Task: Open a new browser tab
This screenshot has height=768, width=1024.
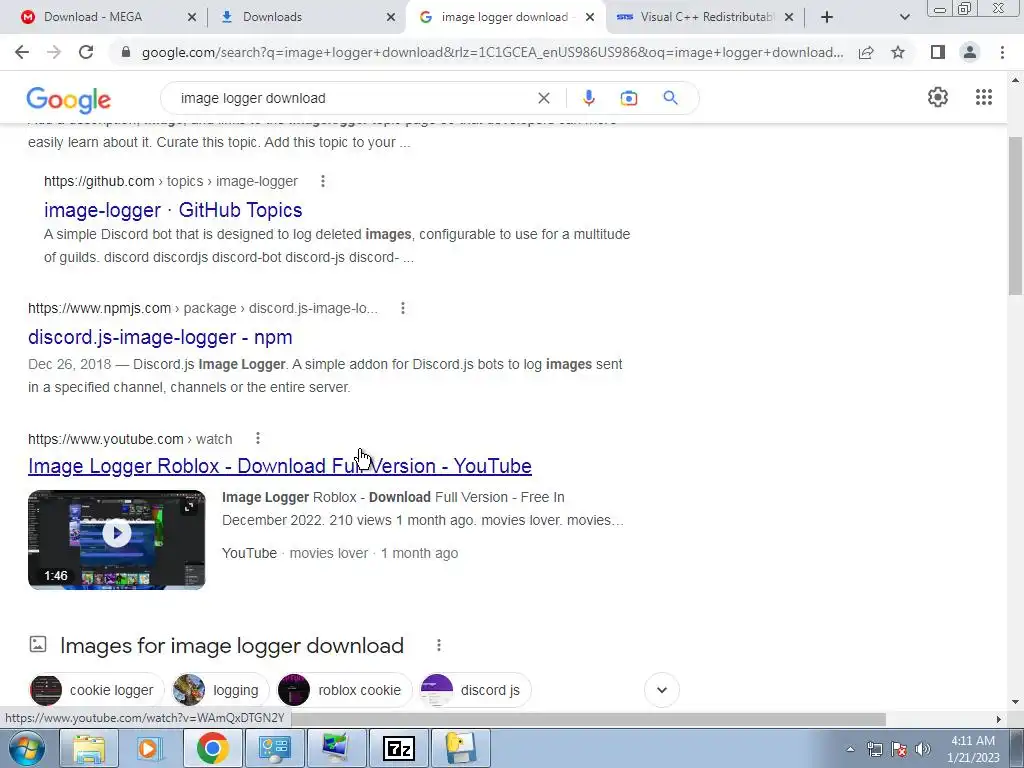Action: click(827, 17)
